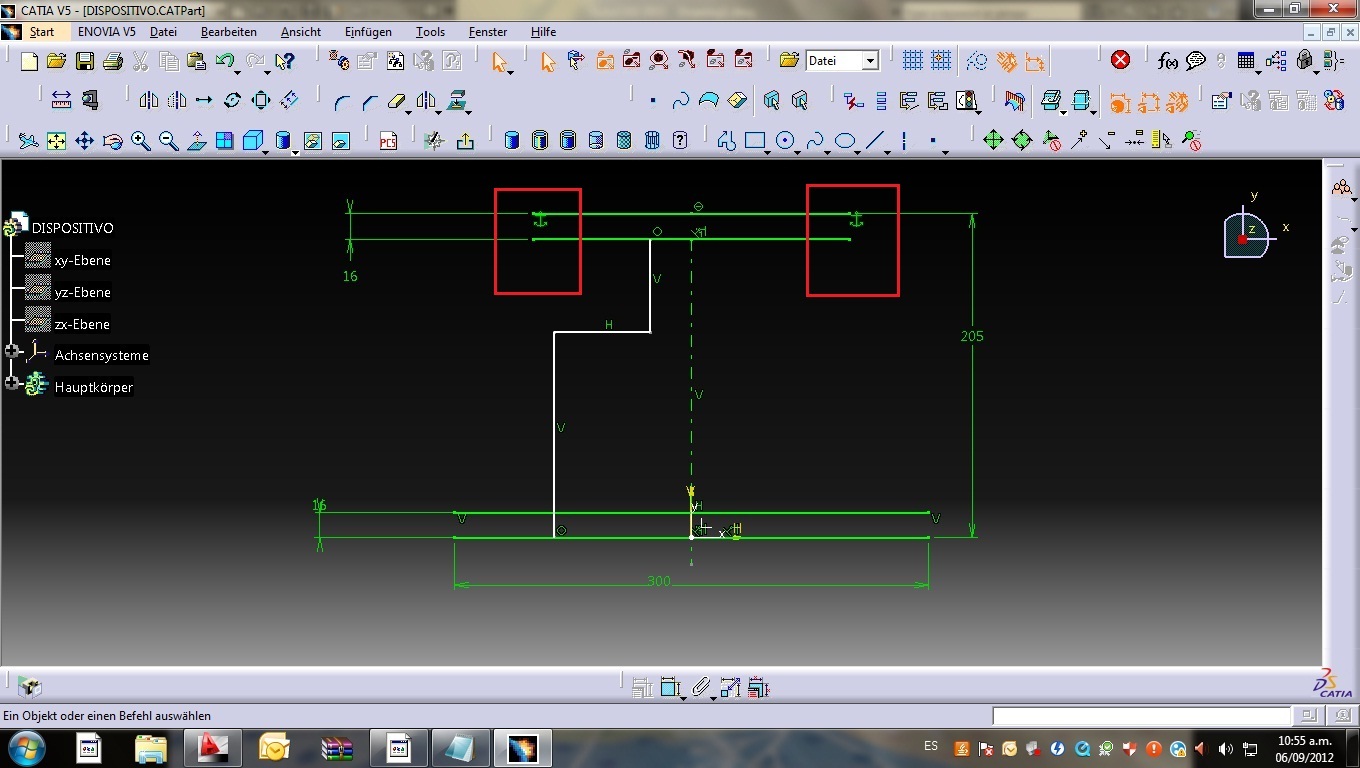The image size is (1360, 768).
Task: Open the formula f(x) editor
Action: tap(1167, 61)
